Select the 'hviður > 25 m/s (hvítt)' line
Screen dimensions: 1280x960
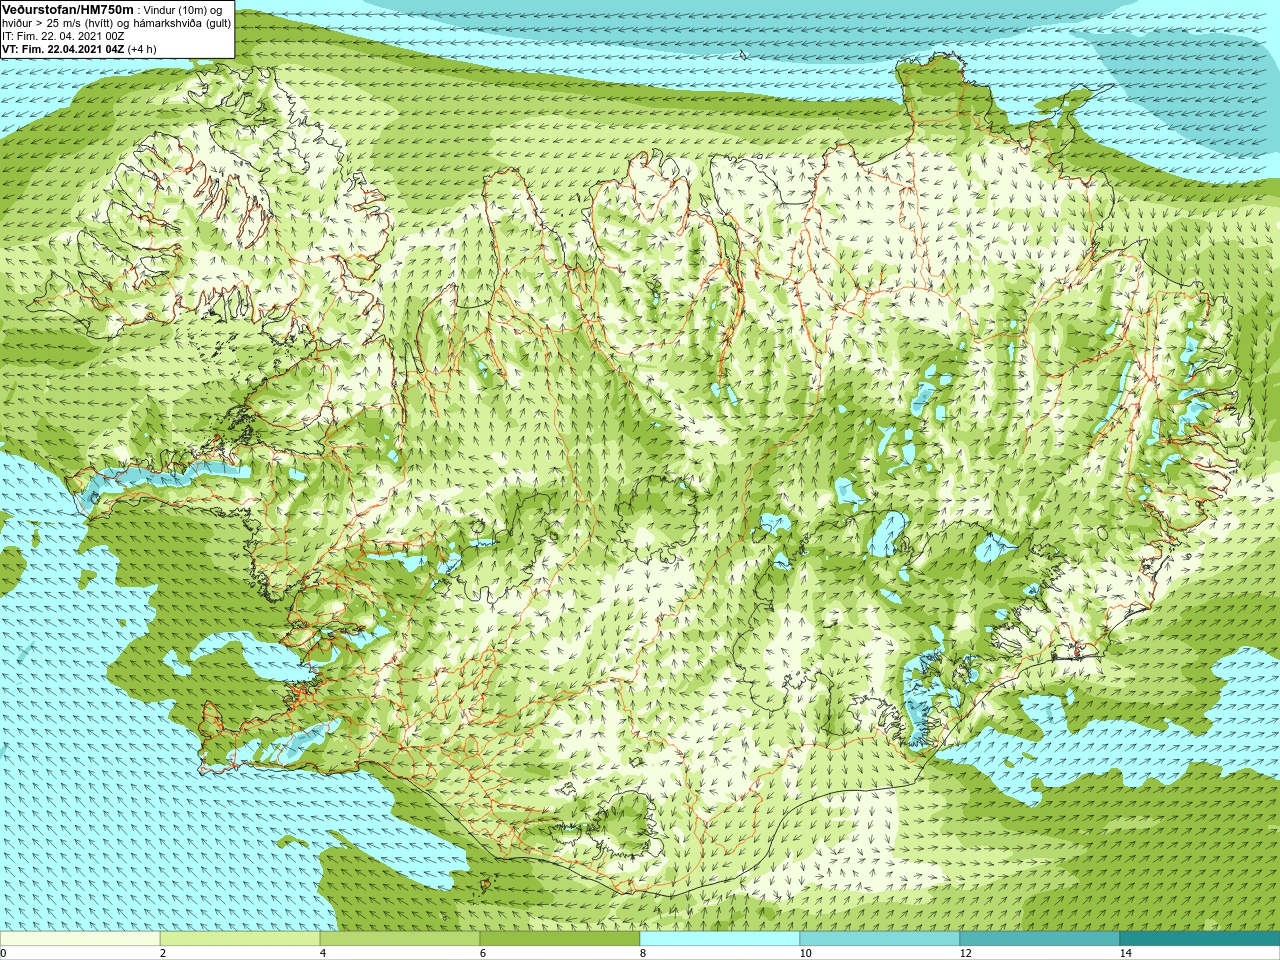(59, 23)
